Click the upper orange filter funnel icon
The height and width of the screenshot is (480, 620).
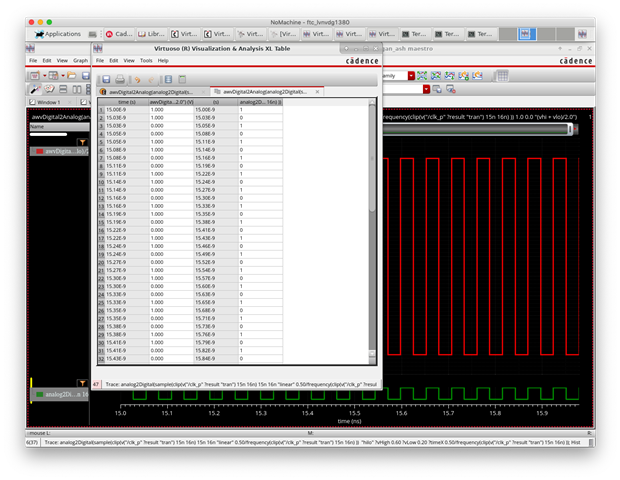pos(82,142)
